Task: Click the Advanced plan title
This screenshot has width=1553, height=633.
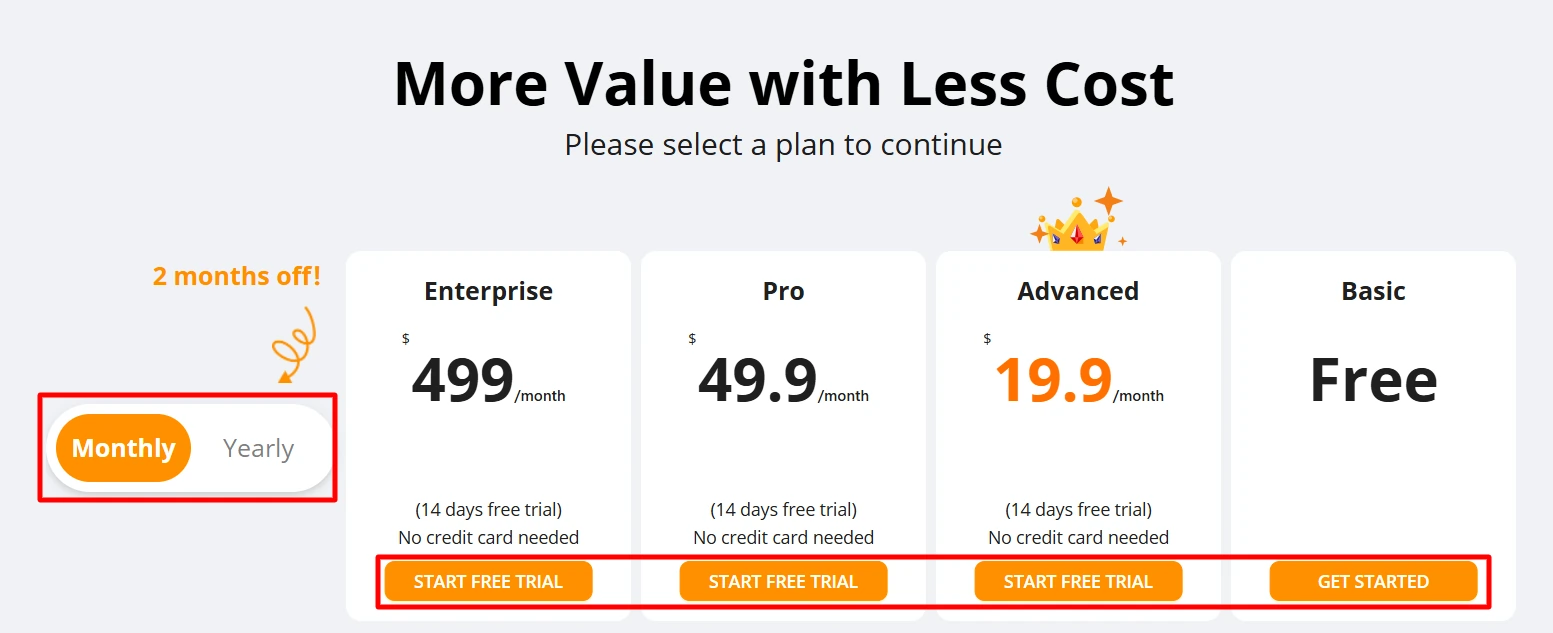Action: [x=1078, y=291]
